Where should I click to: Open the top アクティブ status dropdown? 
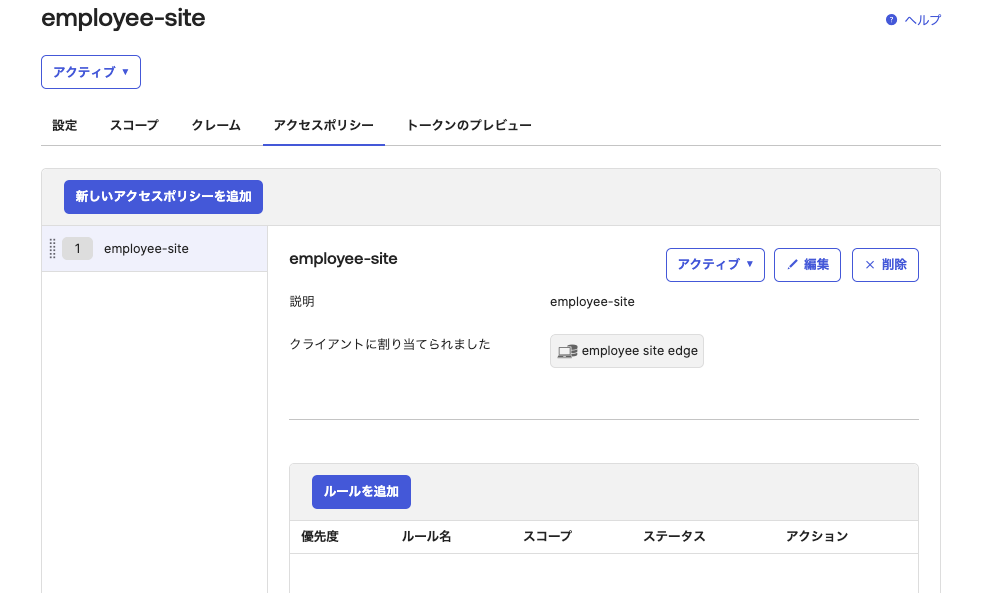coord(90,71)
